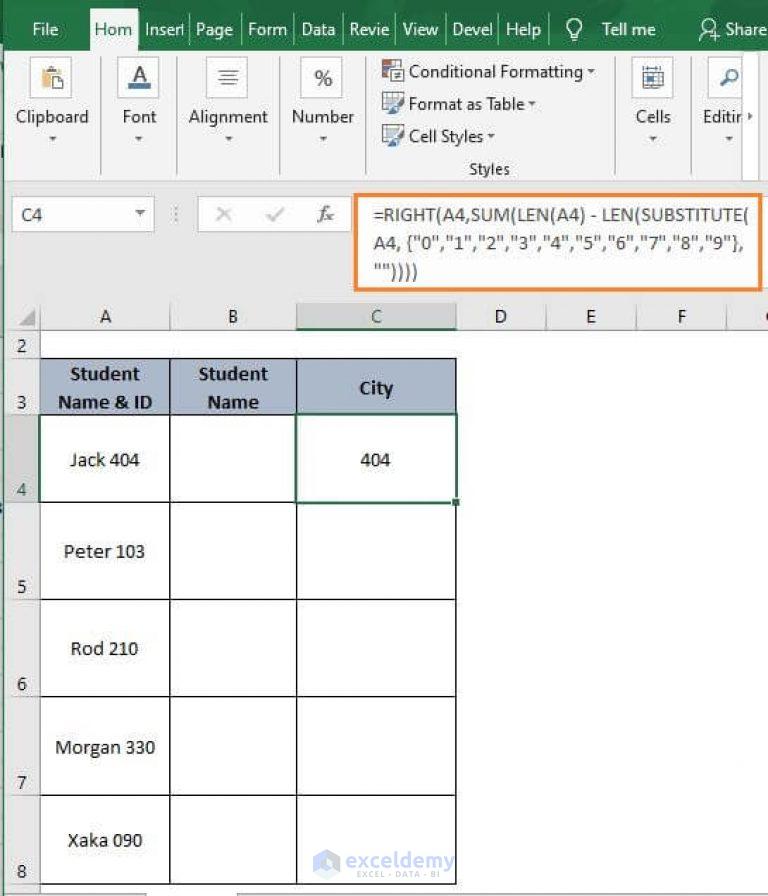This screenshot has width=768, height=896.
Task: Click the Cell Styles icon
Action: [393, 135]
